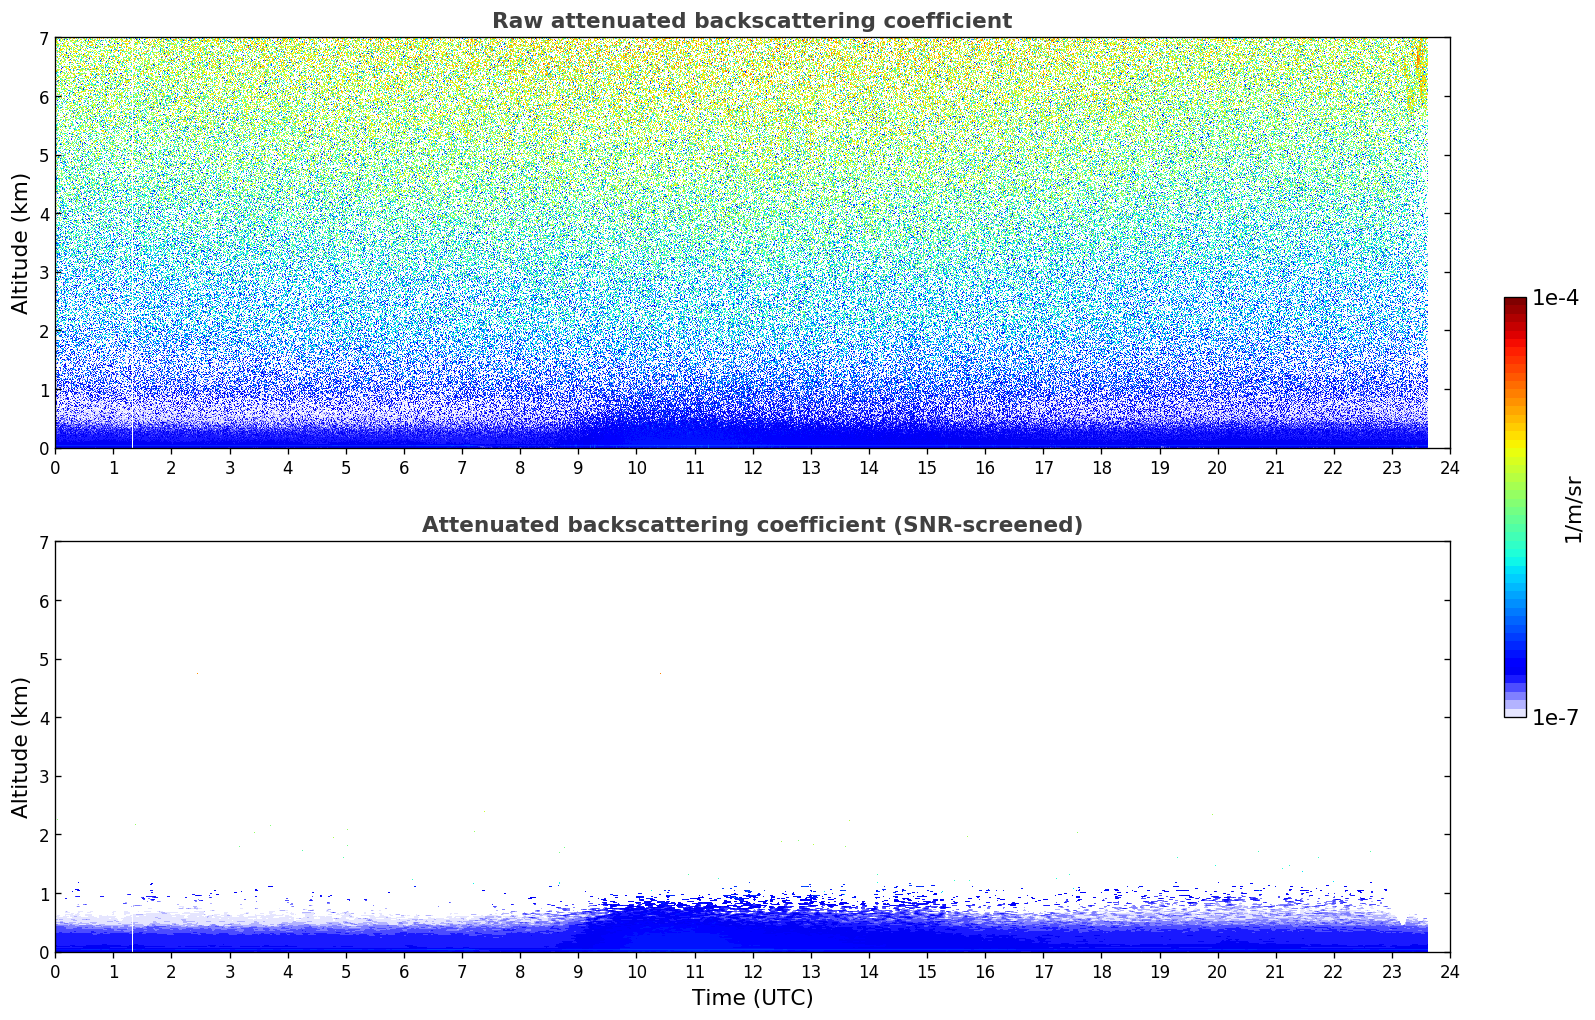This screenshot has width=1595, height=1020.
Task: Click the "1/m/sr" colorbar units label
Action: (1573, 509)
